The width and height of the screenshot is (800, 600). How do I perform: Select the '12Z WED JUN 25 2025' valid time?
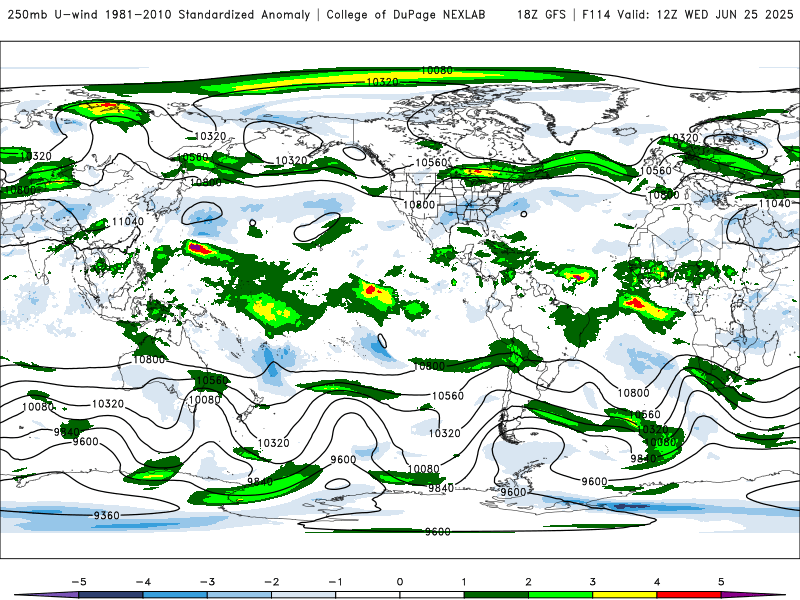(725, 15)
